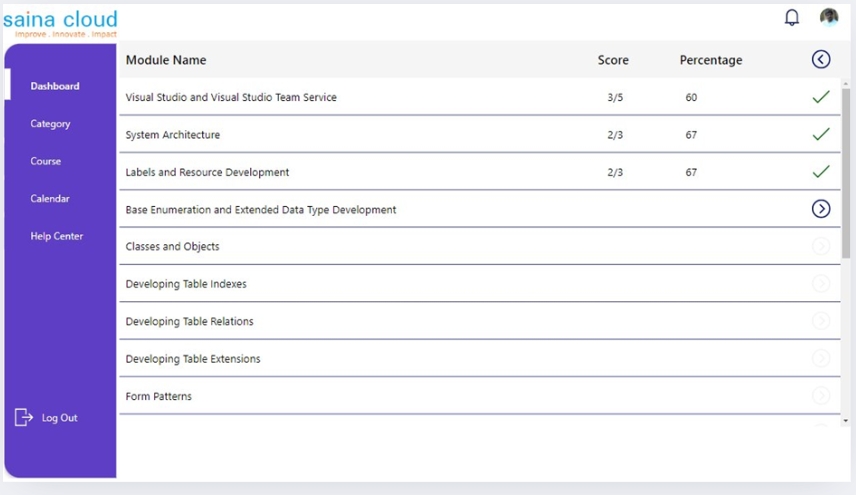
Task: Click checkmark for System Architecture module
Action: (821, 134)
